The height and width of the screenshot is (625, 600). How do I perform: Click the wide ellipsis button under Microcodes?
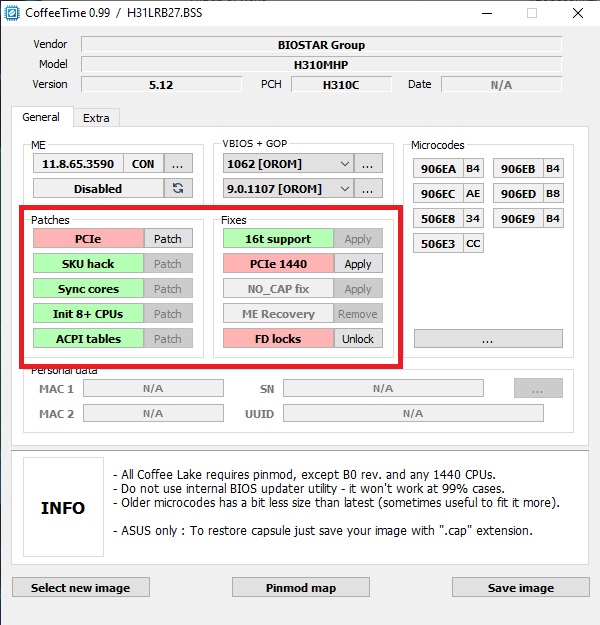(488, 338)
